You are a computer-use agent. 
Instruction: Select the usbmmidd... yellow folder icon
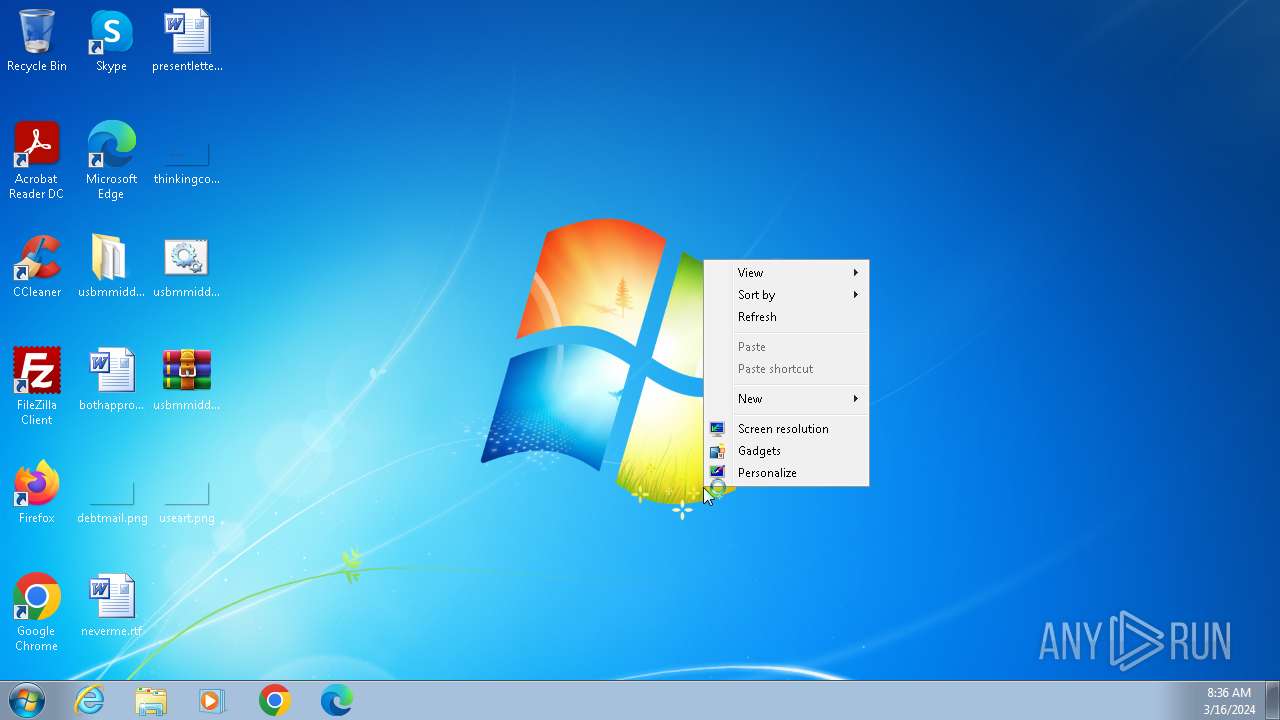pyautogui.click(x=111, y=267)
